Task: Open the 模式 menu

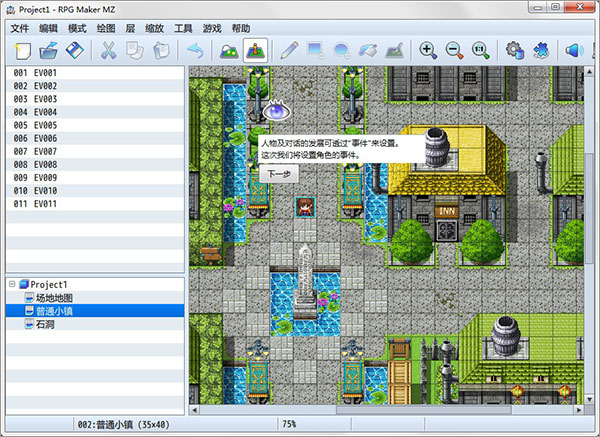Action: coord(77,28)
